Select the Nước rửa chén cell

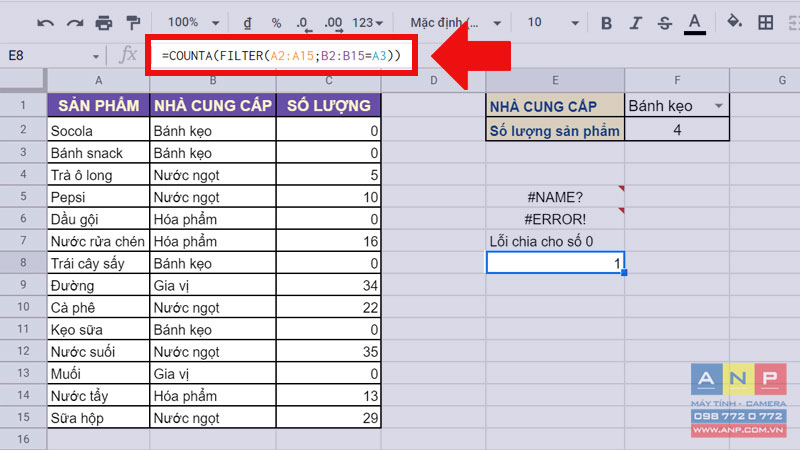pos(98,241)
